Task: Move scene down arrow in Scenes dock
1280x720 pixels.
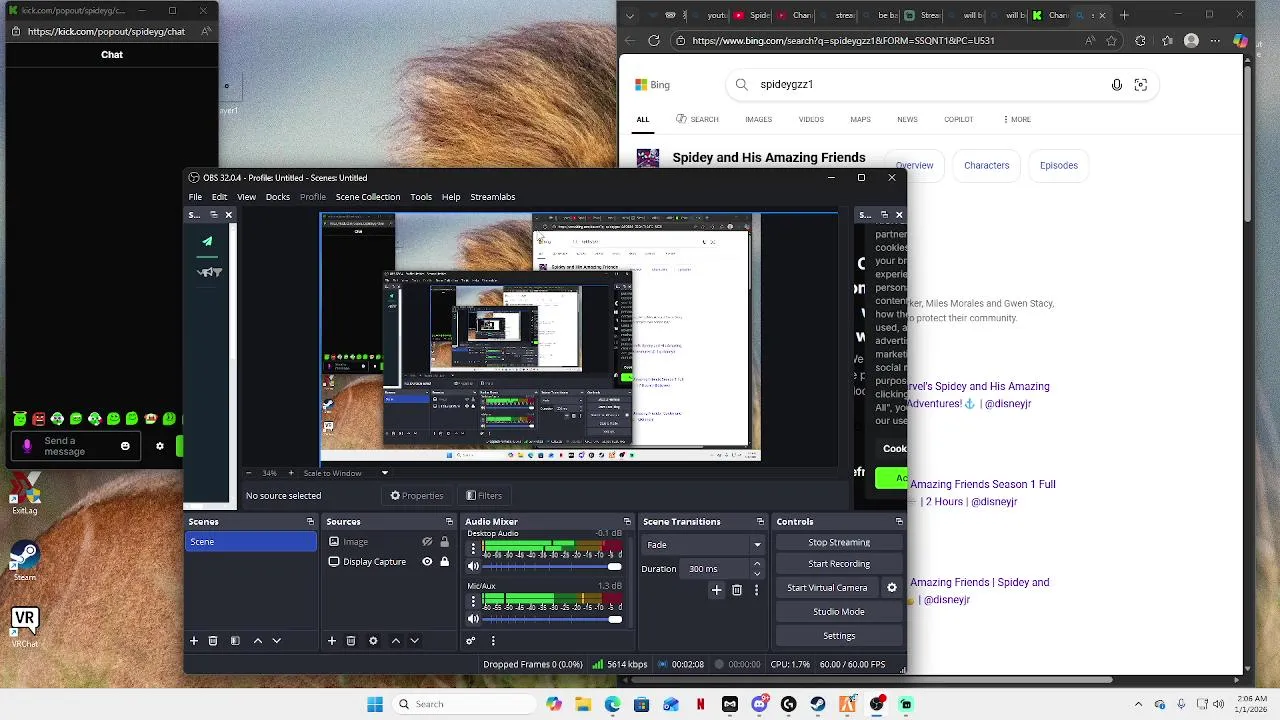Action: 277,641
